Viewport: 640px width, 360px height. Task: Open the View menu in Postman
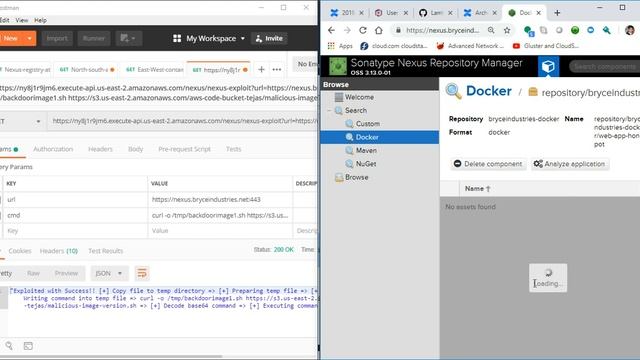[x=22, y=20]
